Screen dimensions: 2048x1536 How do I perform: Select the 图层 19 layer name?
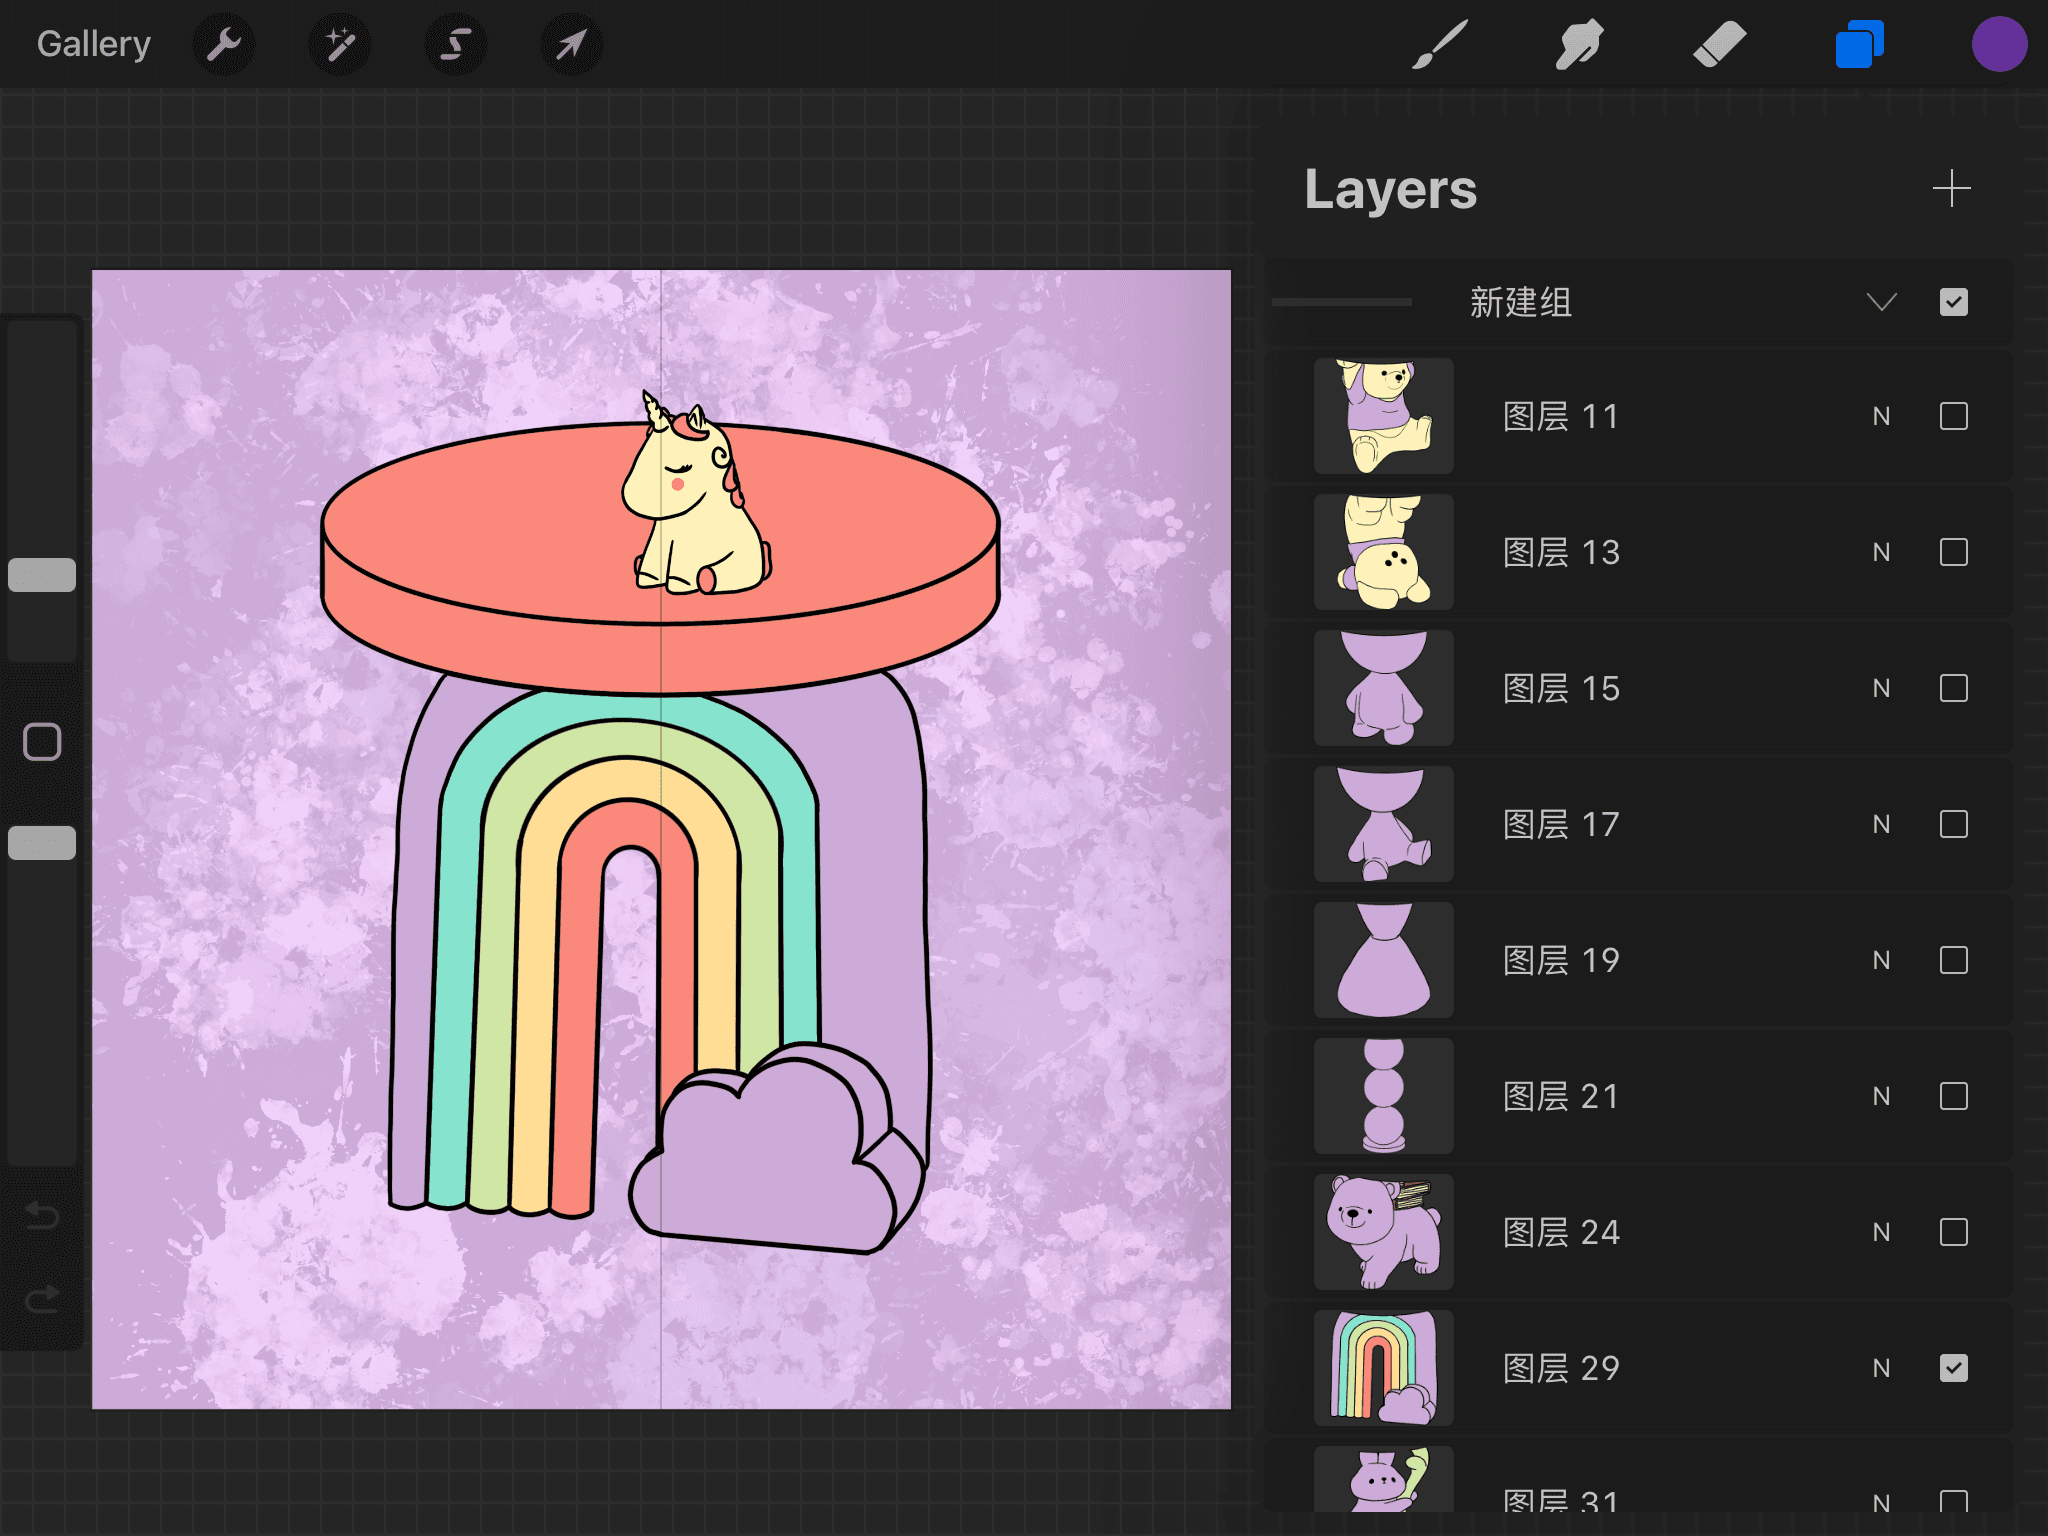click(x=1561, y=960)
